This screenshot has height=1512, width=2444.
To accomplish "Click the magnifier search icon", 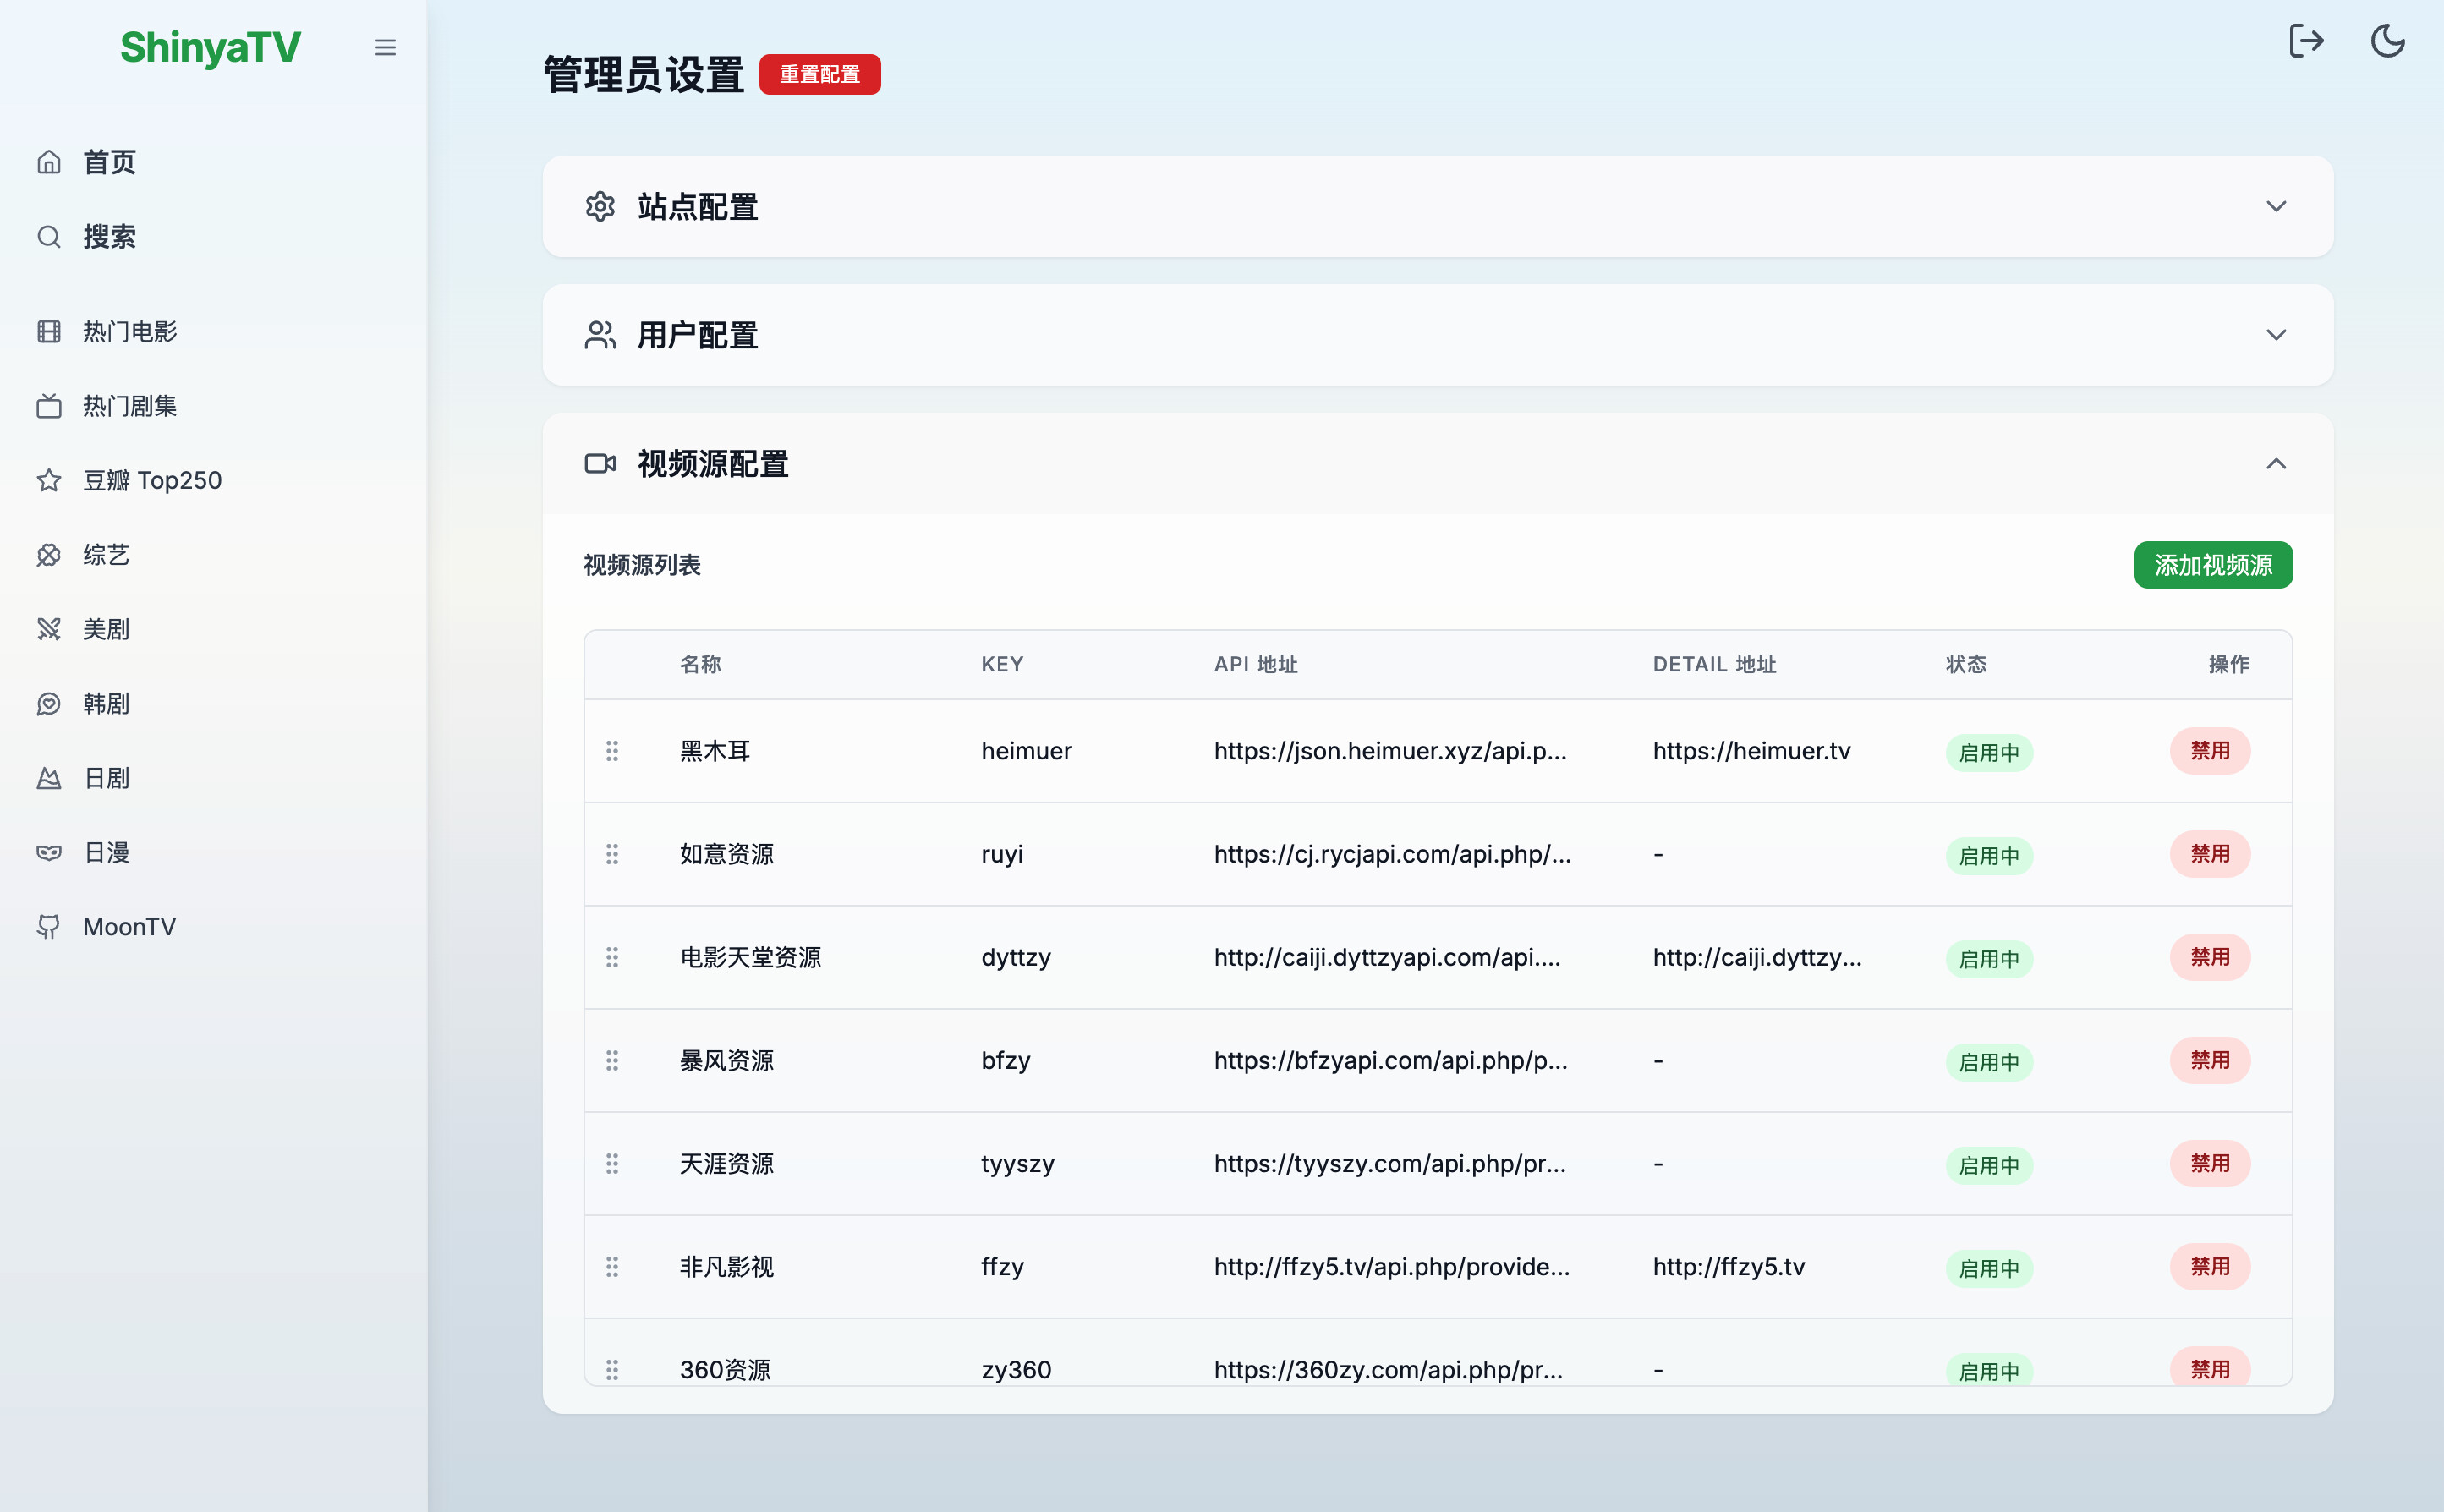I will (x=49, y=237).
